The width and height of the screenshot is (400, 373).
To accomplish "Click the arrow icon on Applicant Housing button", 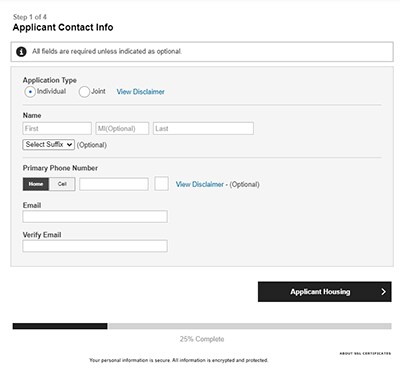I will coord(383,292).
